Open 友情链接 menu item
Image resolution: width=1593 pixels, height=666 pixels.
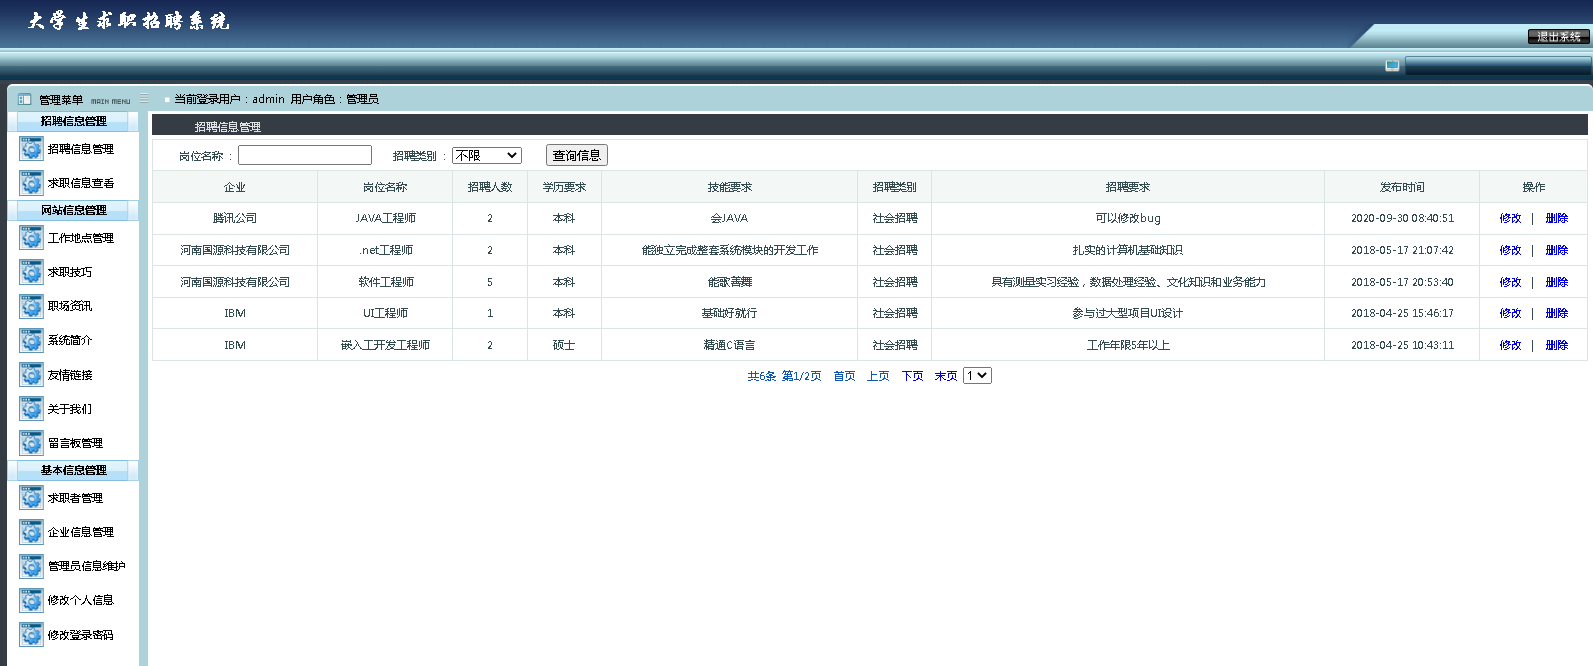70,375
